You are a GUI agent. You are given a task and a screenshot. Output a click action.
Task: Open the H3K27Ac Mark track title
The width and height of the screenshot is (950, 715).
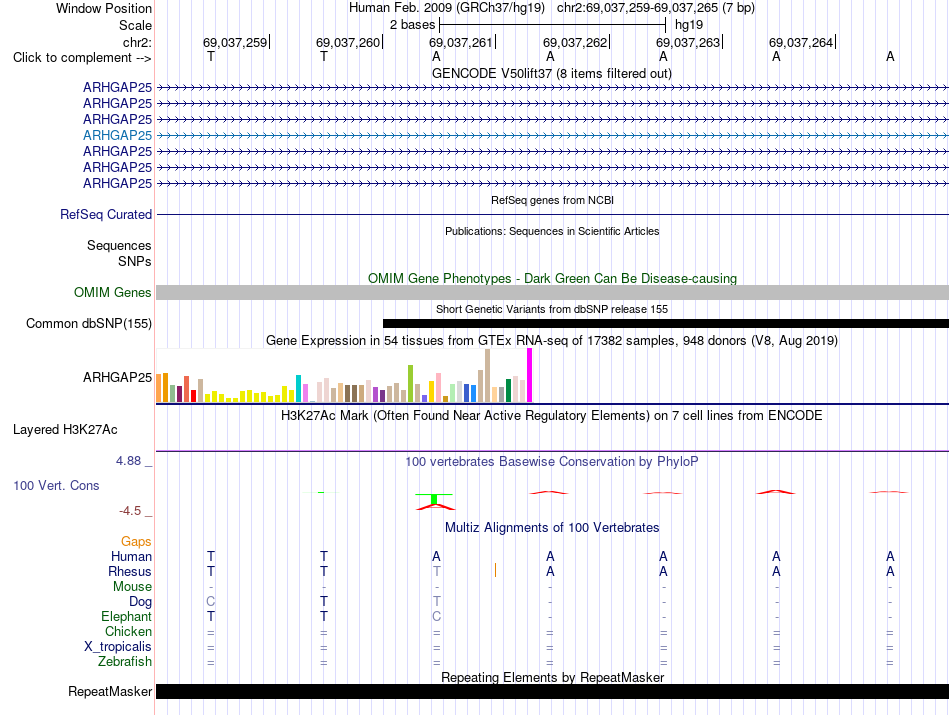(x=552, y=416)
